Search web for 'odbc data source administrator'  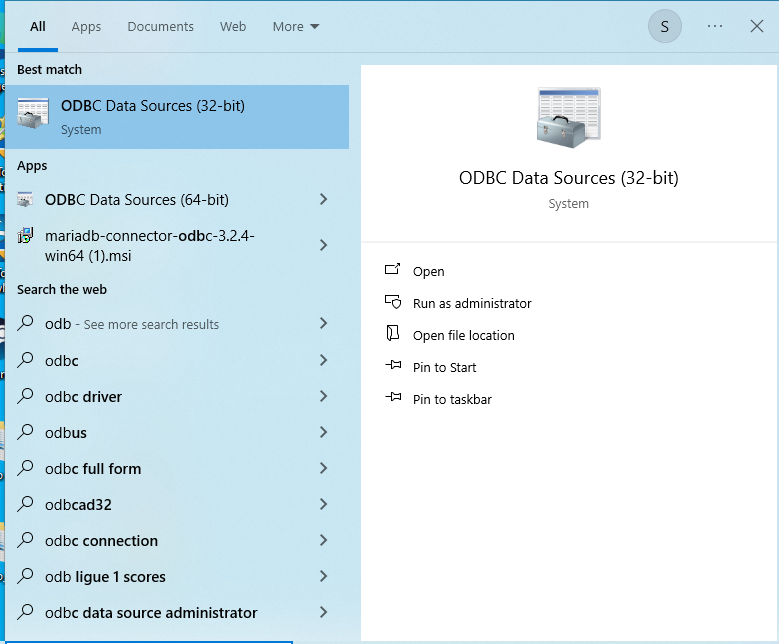tap(151, 613)
